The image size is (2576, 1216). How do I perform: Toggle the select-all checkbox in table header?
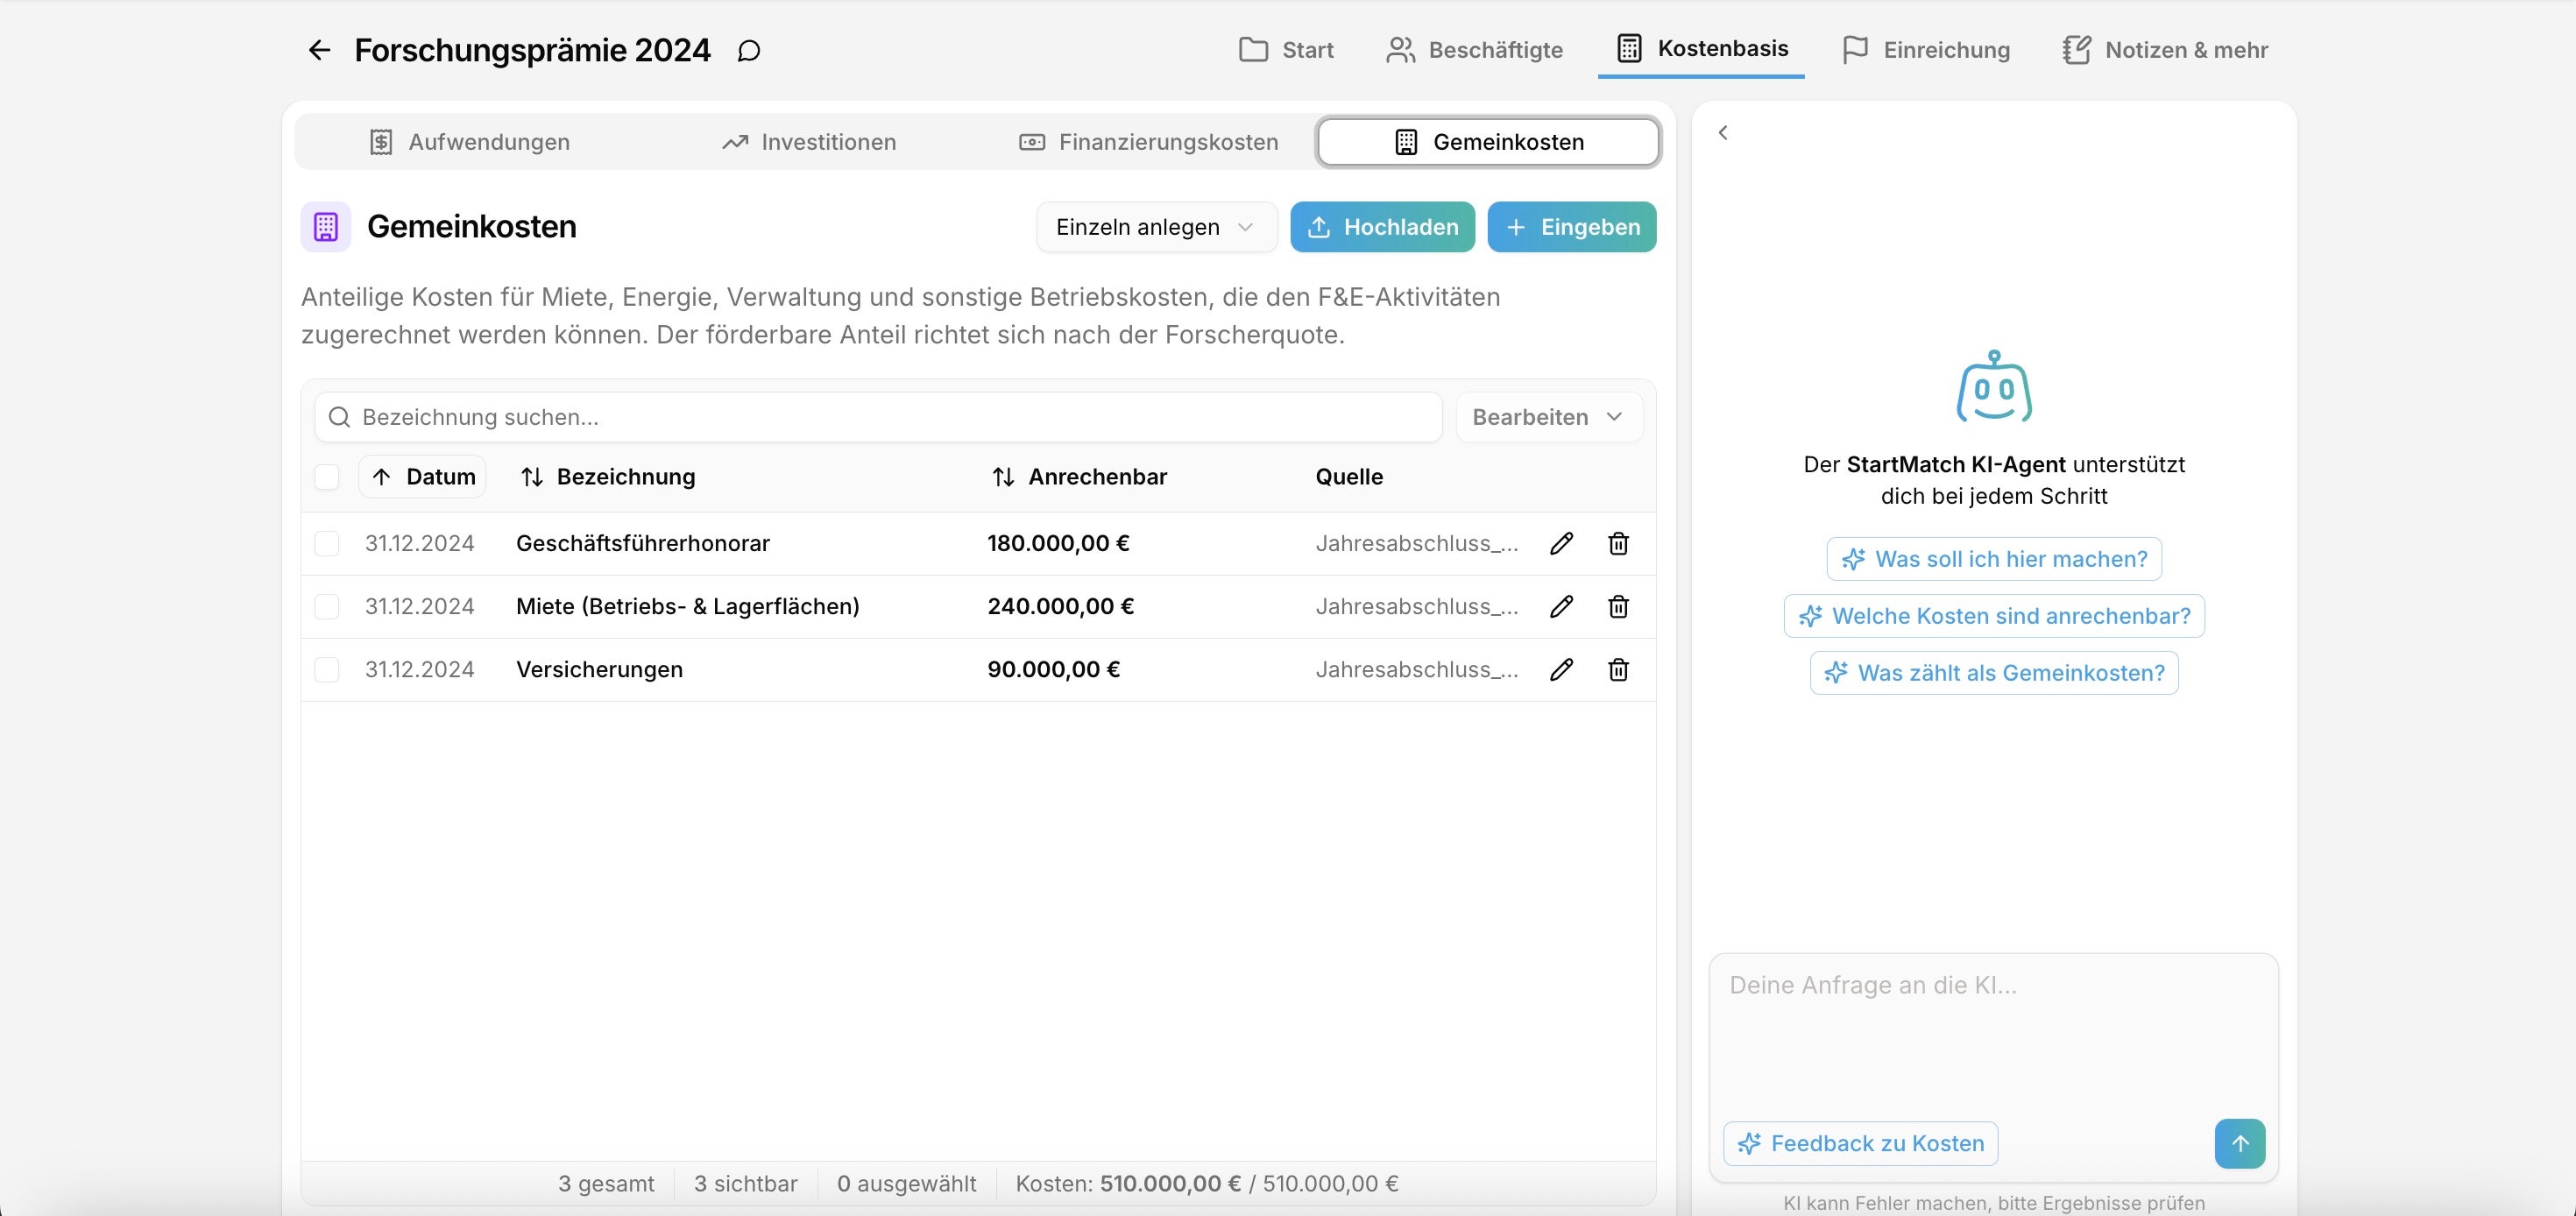click(327, 477)
